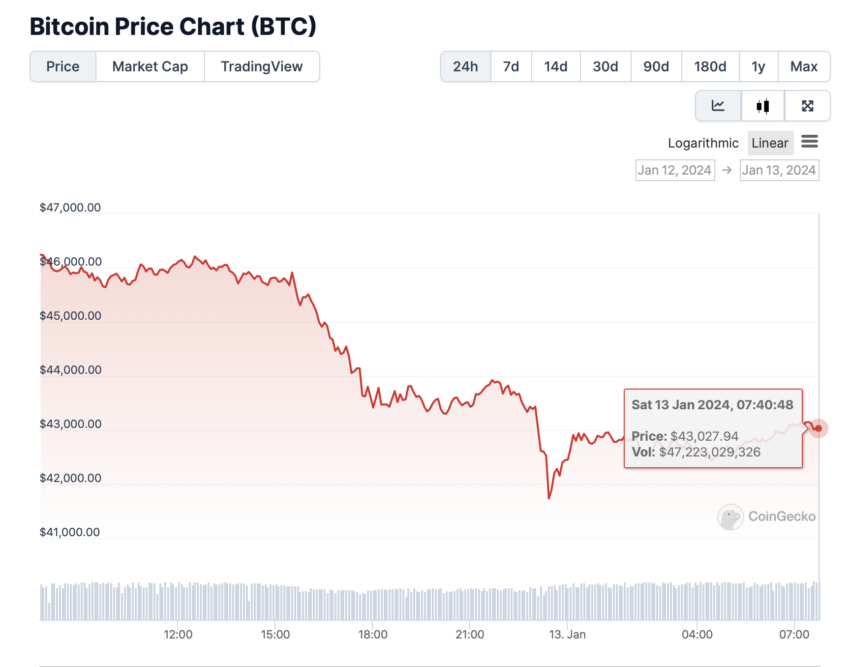850x667 pixels.
Task: Select the 7d range button
Action: [x=511, y=67]
